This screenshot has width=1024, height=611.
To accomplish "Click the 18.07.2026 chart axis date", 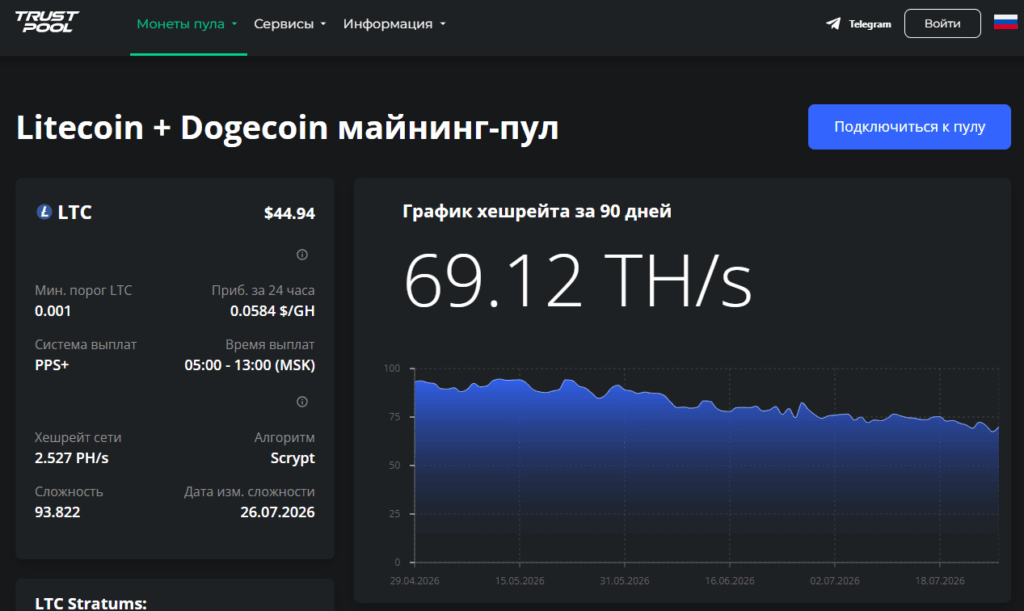I will click(939, 581).
